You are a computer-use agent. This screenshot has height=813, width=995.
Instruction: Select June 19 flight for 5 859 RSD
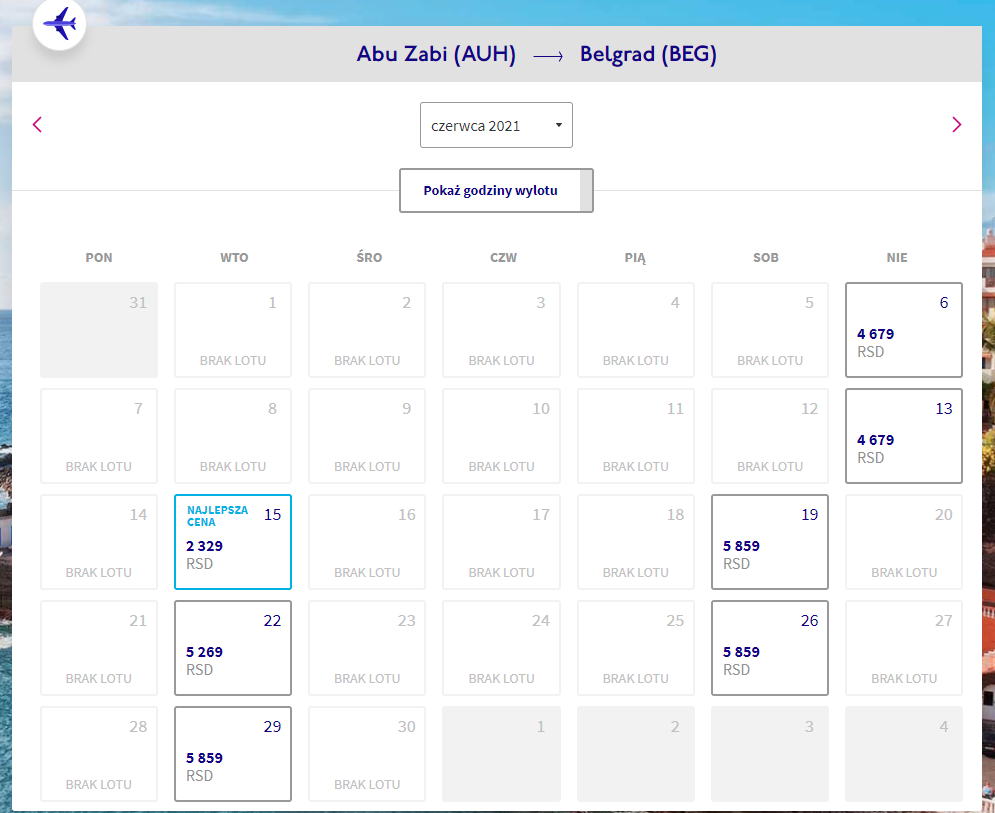tap(770, 542)
